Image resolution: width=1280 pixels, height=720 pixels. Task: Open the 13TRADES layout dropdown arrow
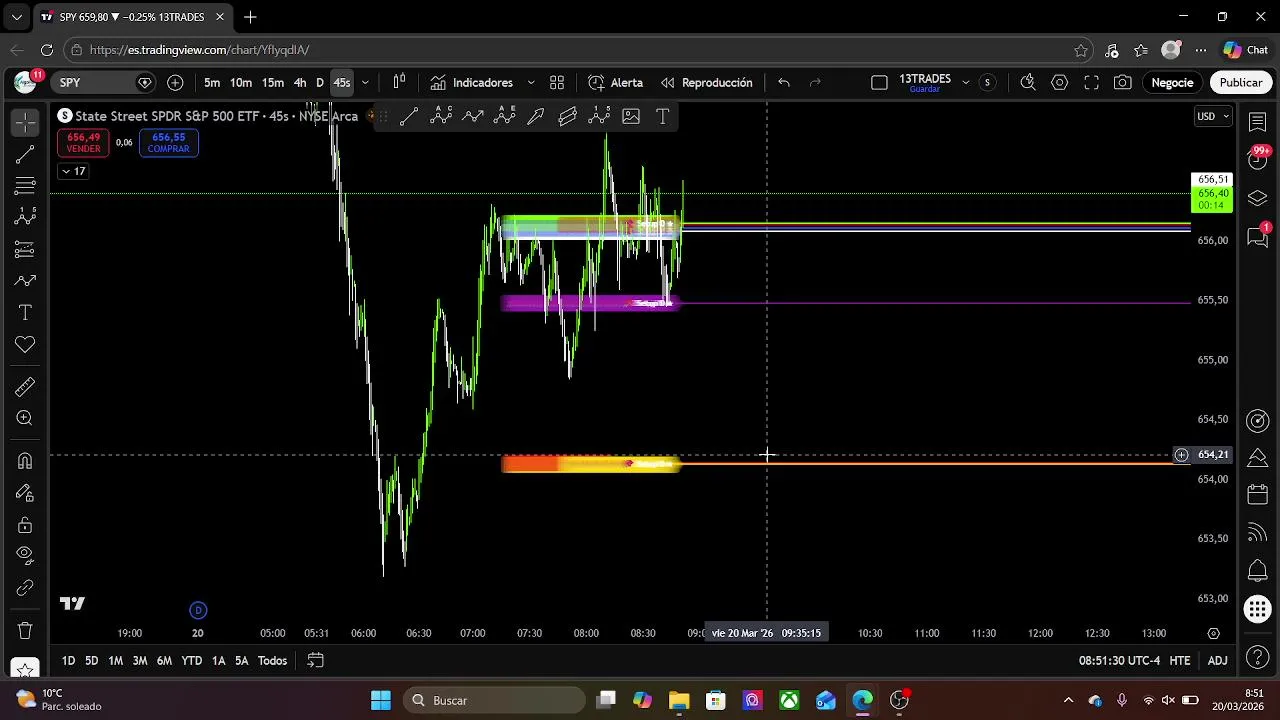tap(965, 82)
